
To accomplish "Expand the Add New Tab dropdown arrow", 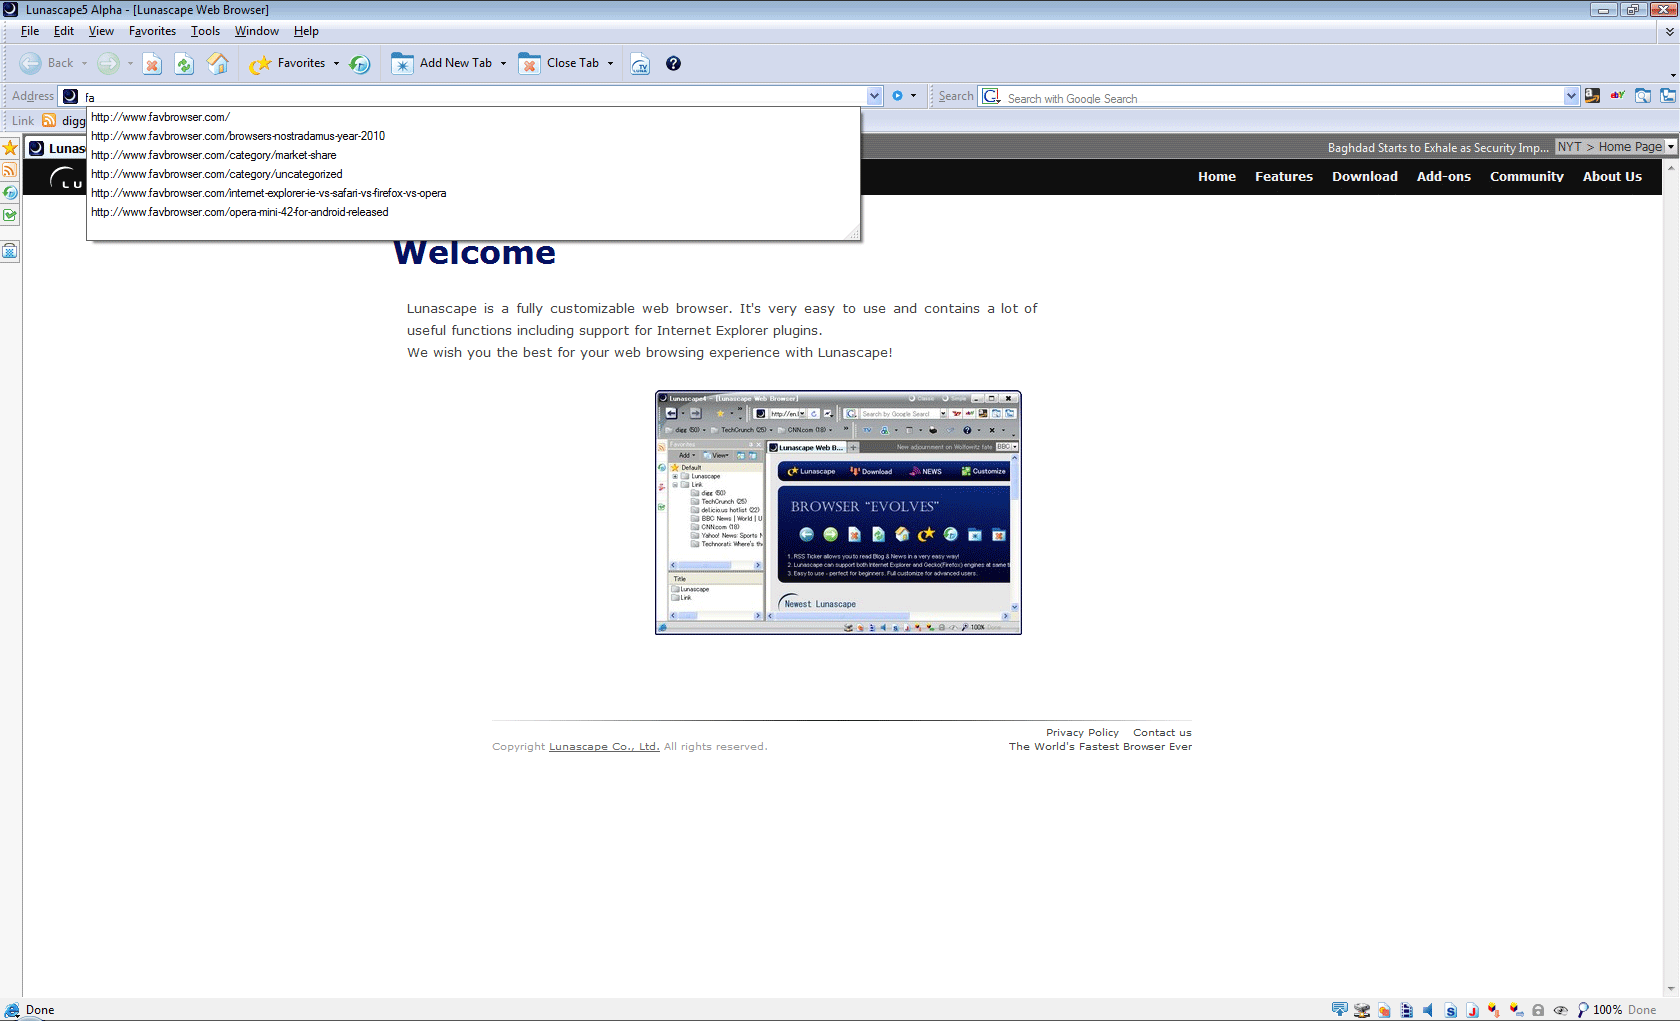I will [x=503, y=64].
